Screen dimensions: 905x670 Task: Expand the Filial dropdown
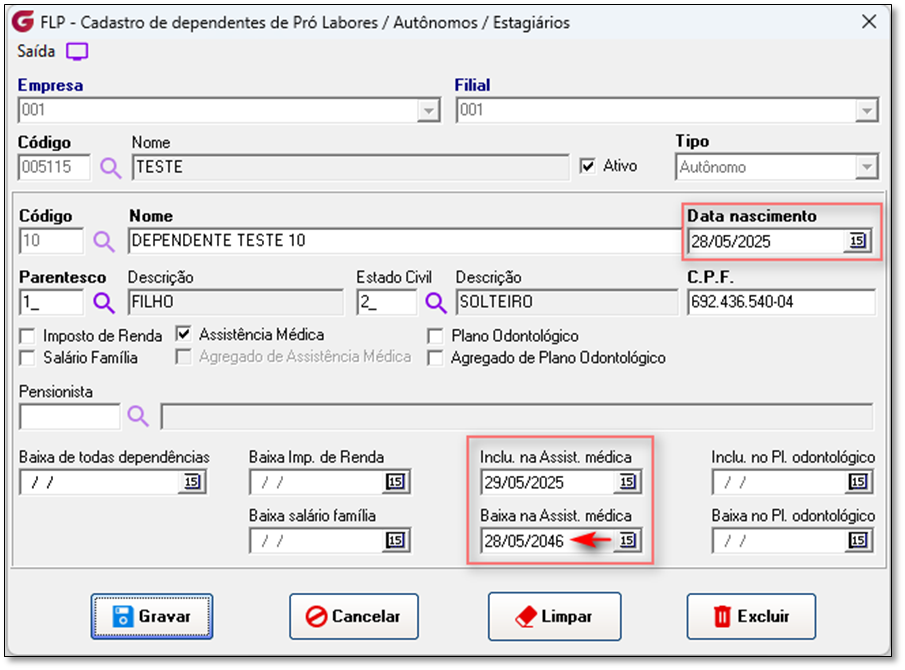click(x=866, y=110)
